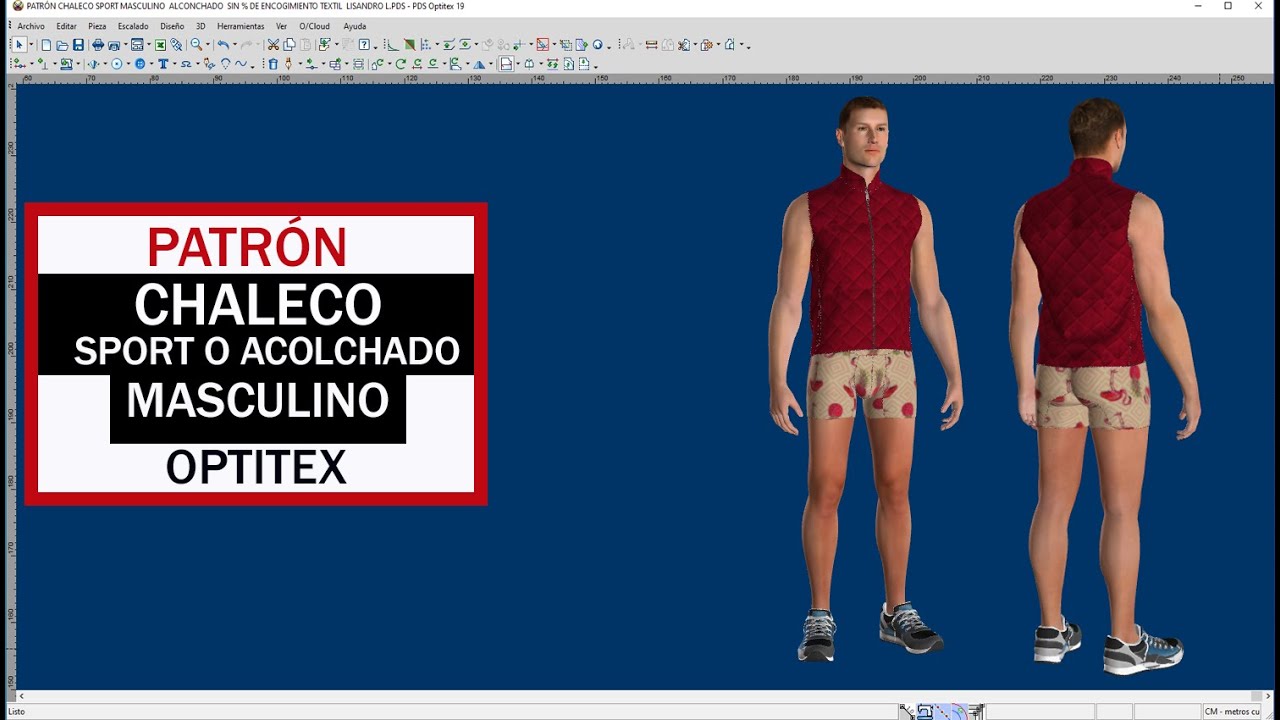Open dropdown beside red-framed measure icon

(x=554, y=45)
